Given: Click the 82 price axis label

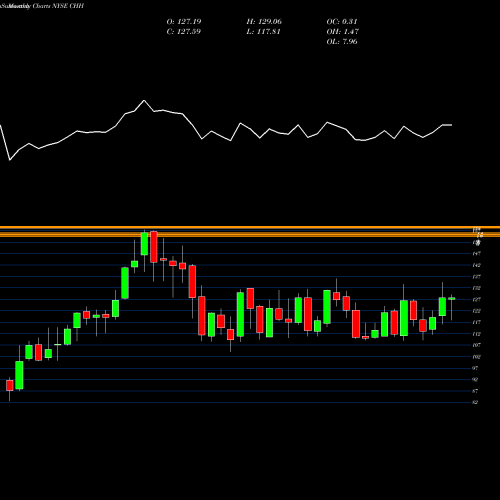Looking at the screenshot, I should (475, 402).
